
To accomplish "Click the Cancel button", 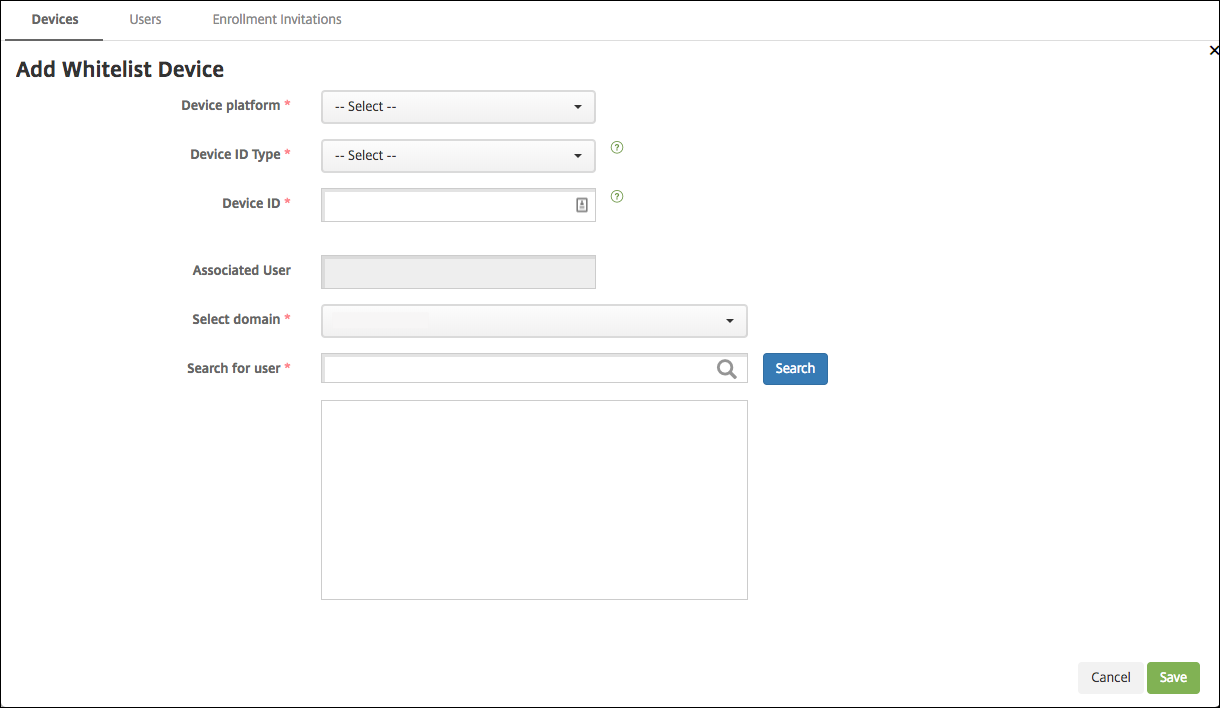I will [1110, 677].
